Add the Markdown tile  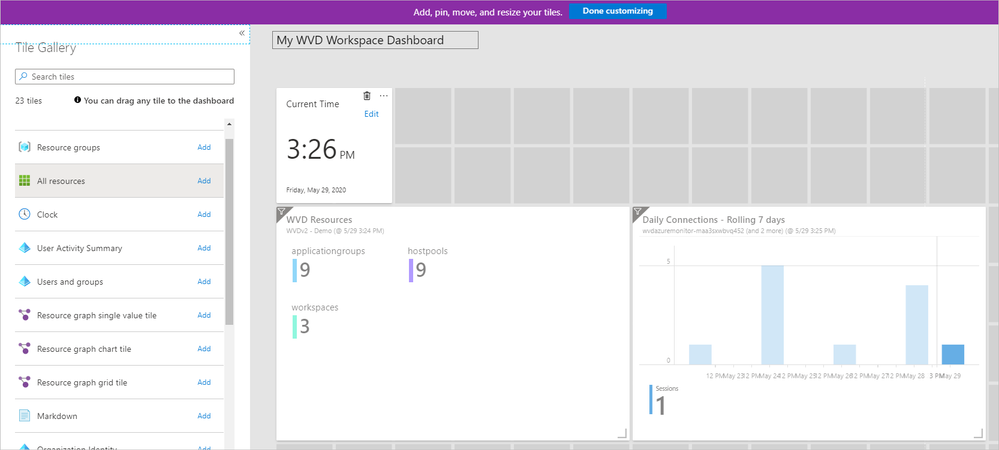[x=204, y=416]
